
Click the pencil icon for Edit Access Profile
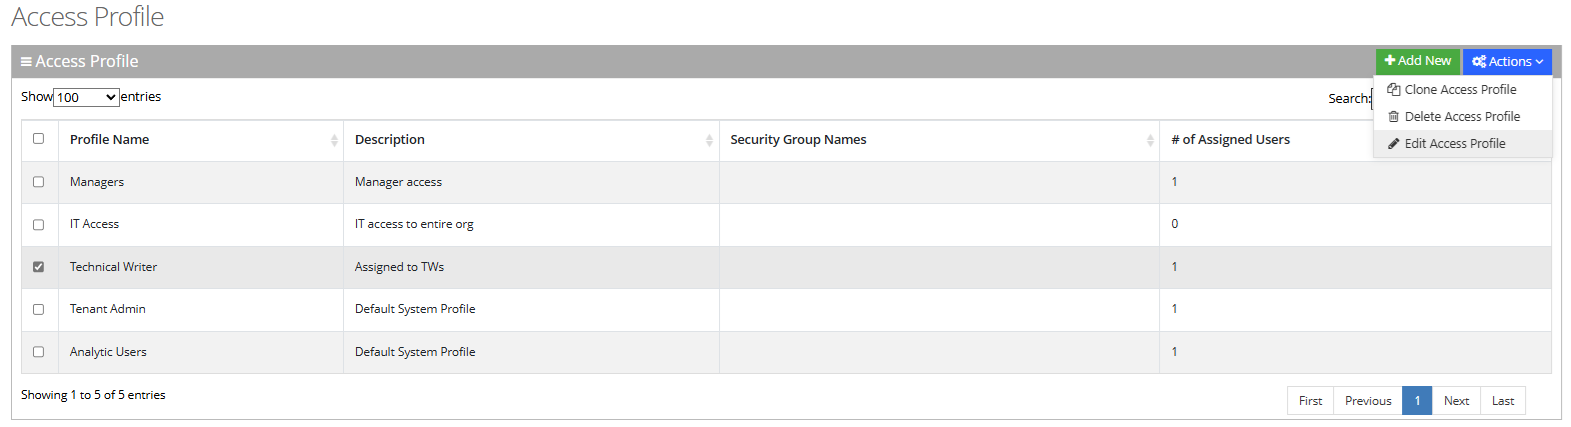(1393, 144)
